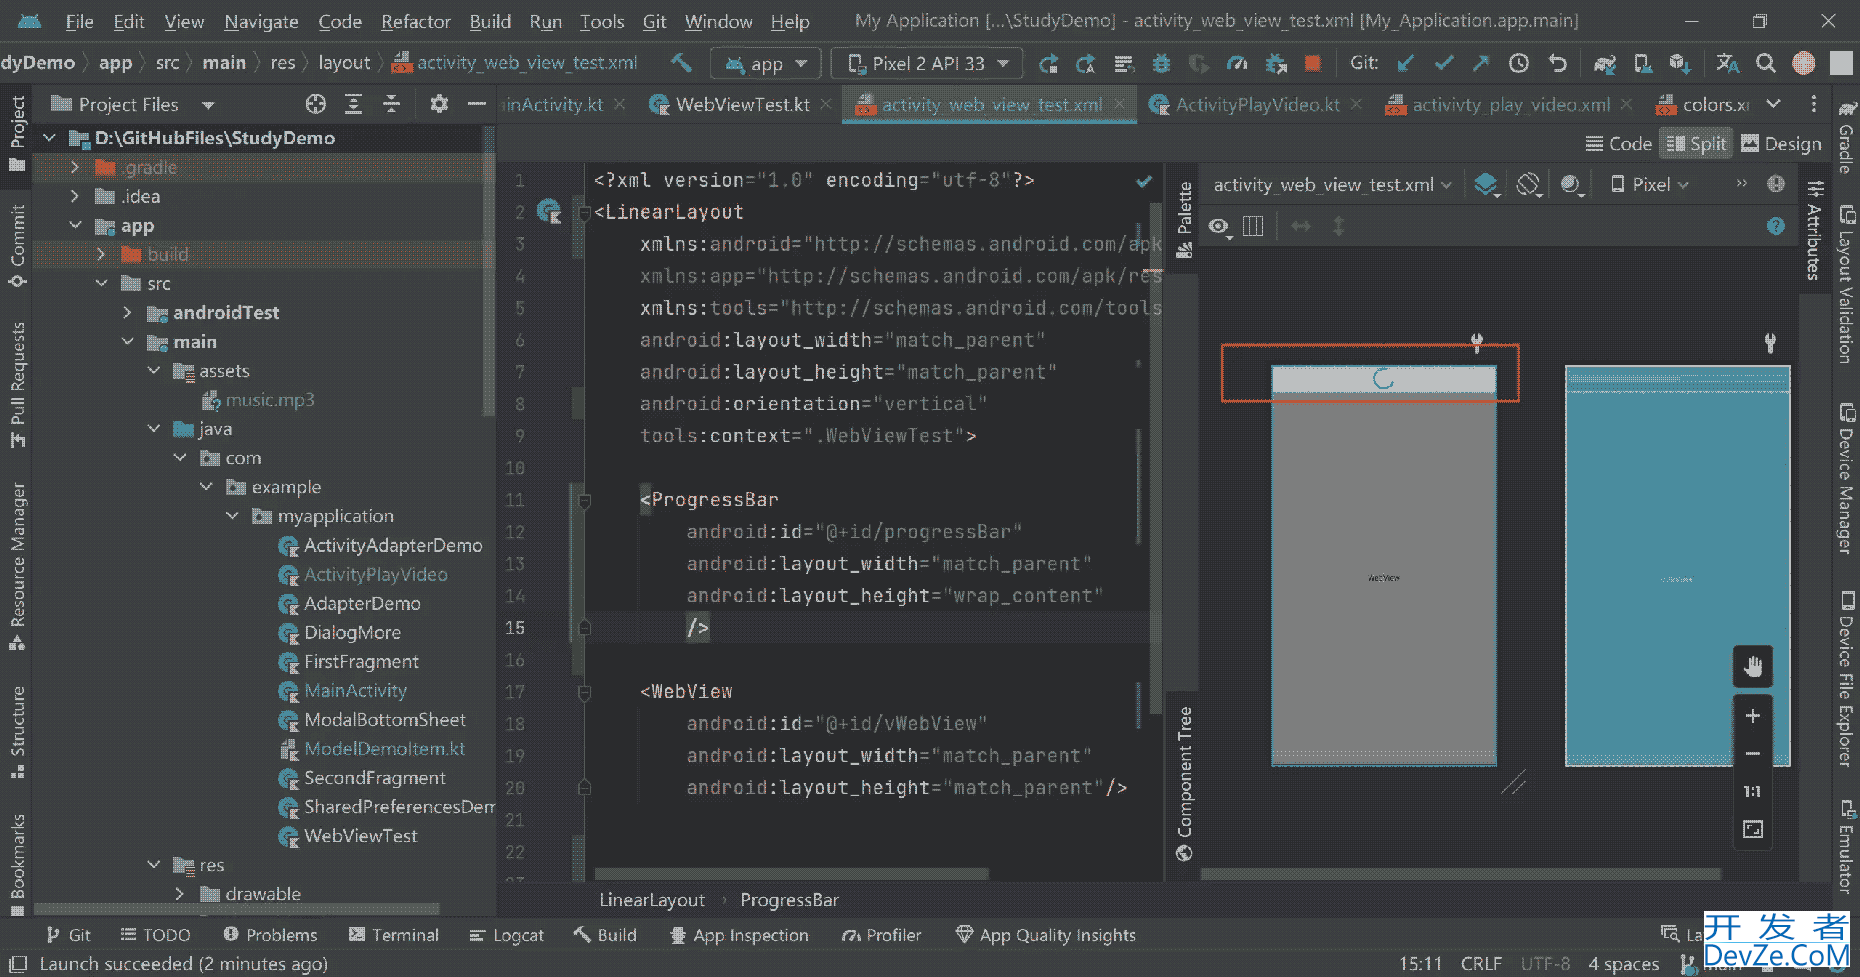
Task: Open the Logcat tool window
Action: click(x=507, y=935)
